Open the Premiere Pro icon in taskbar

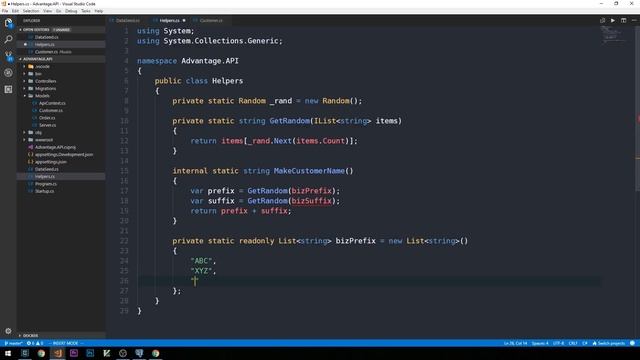(x=74, y=353)
